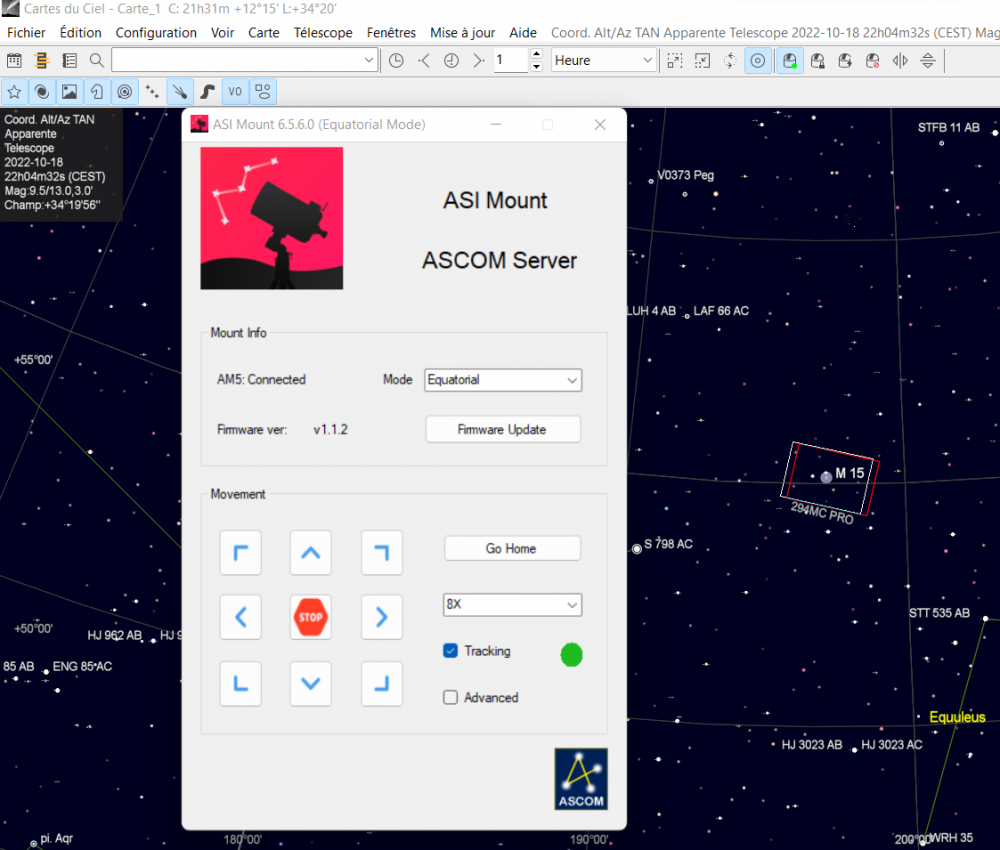Screen dimensions: 1000x850
Task: Click the Firmware Update button
Action: pos(503,429)
